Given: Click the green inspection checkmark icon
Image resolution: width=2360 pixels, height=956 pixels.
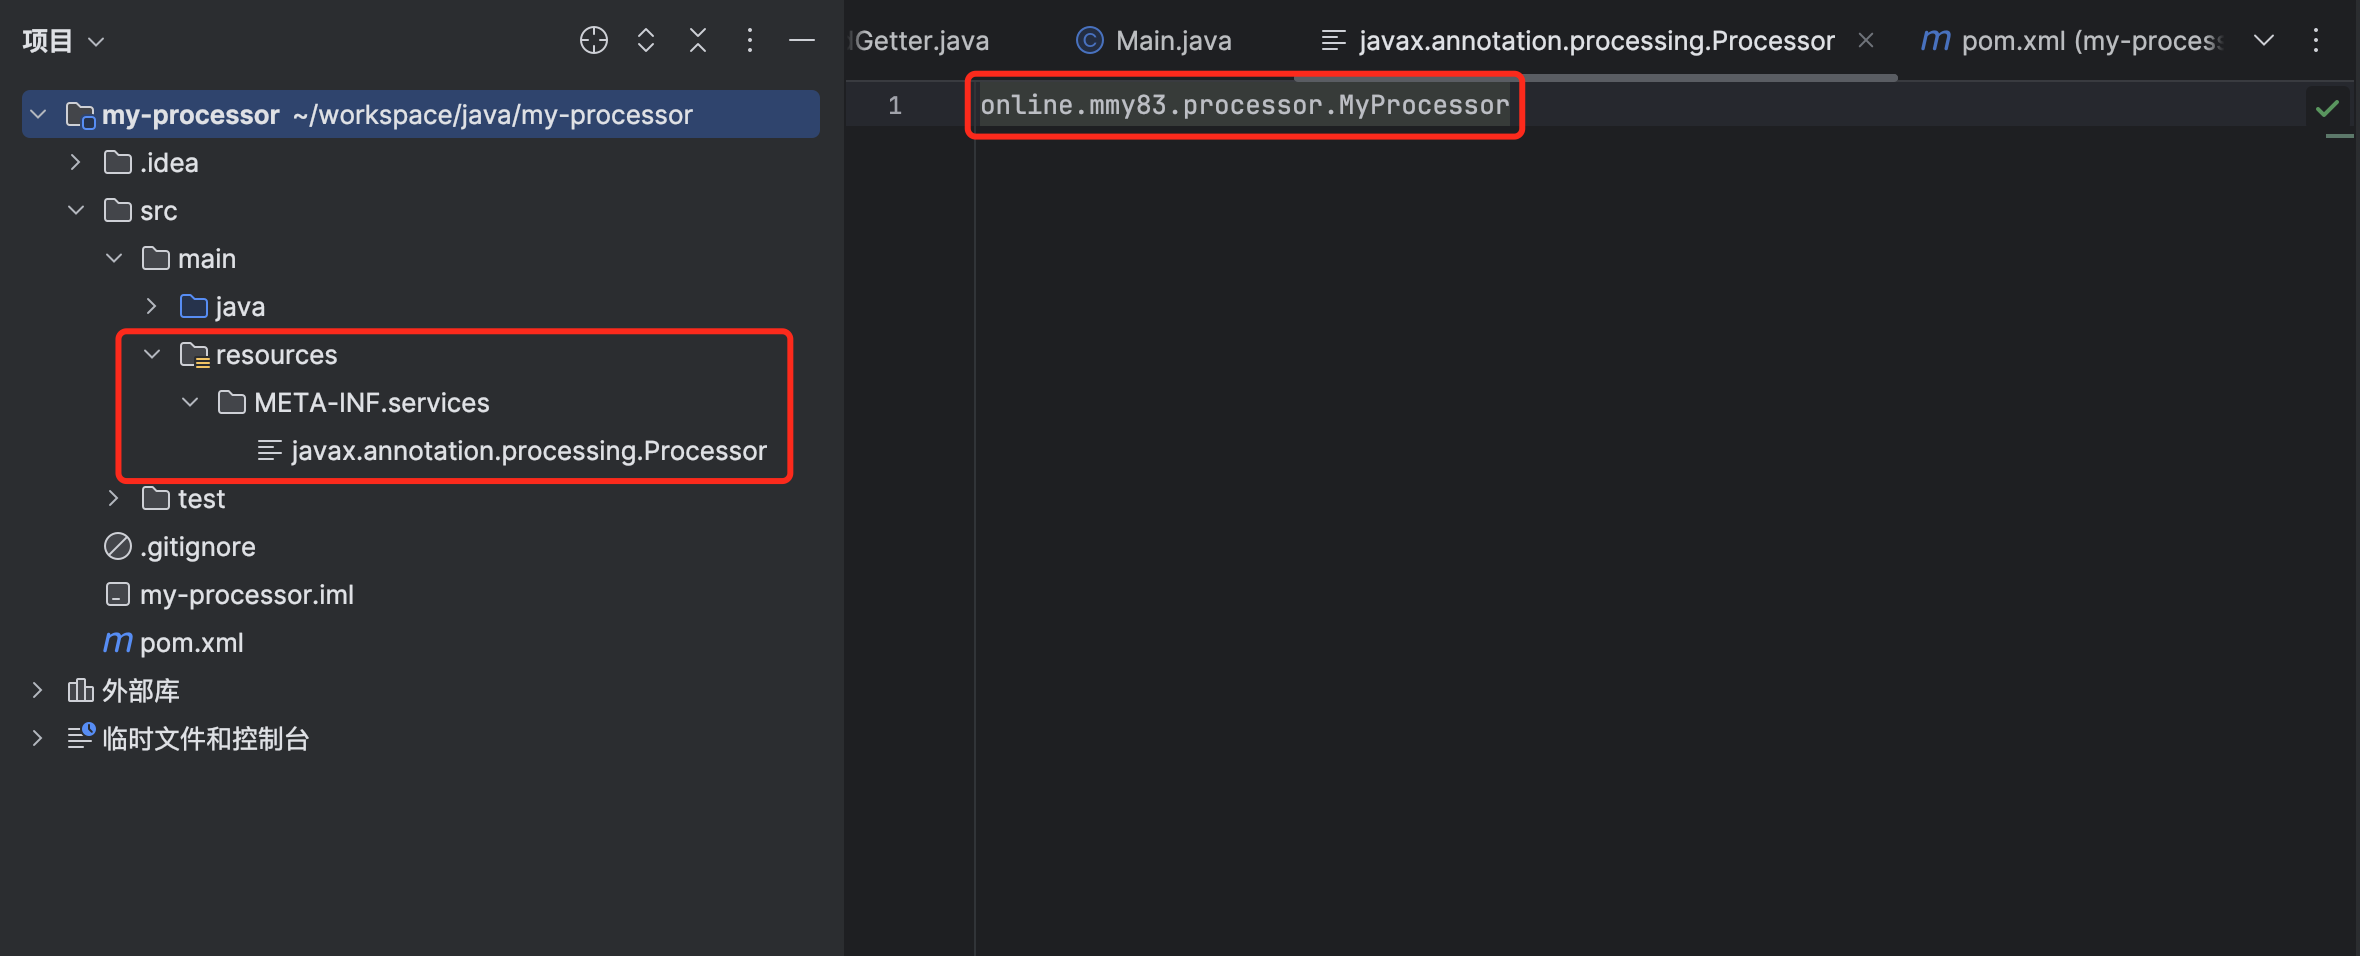Looking at the screenshot, I should tap(2327, 107).
